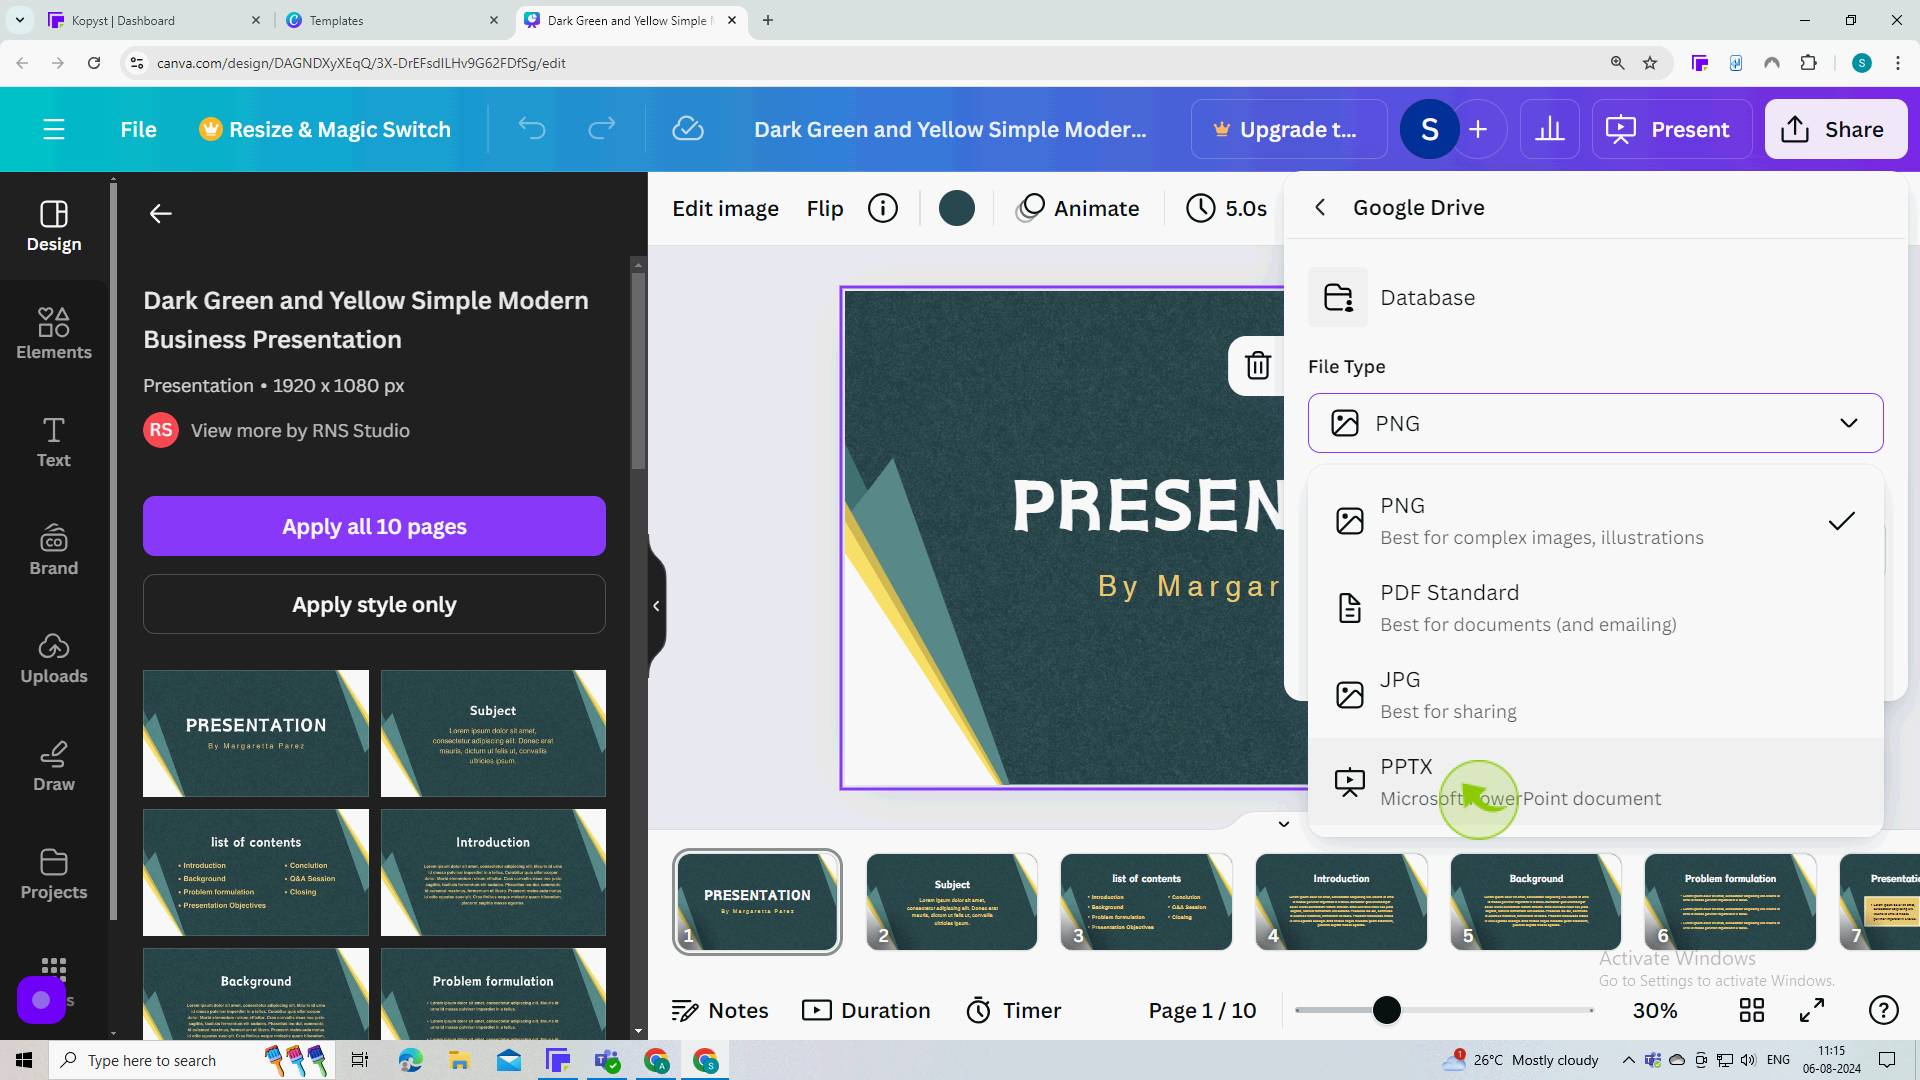Click the trash delete icon on canvas

pyautogui.click(x=1258, y=365)
